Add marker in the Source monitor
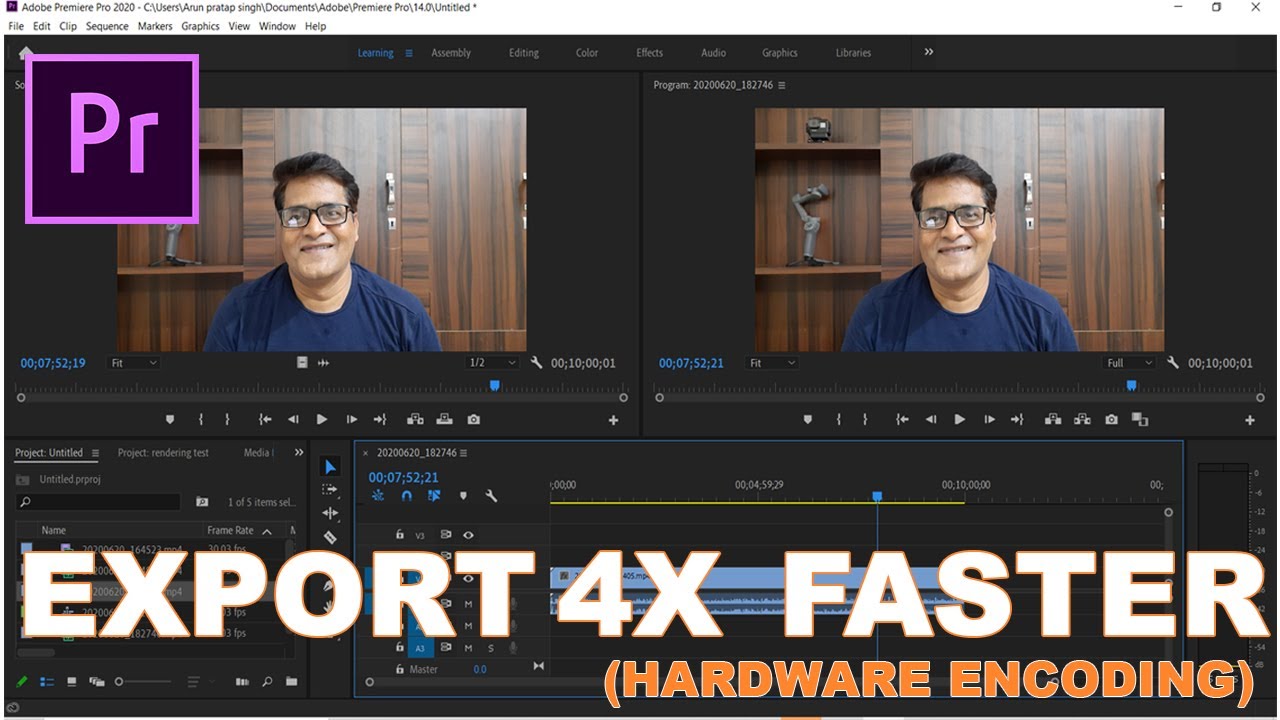Viewport: 1280px width, 720px height. (x=170, y=420)
